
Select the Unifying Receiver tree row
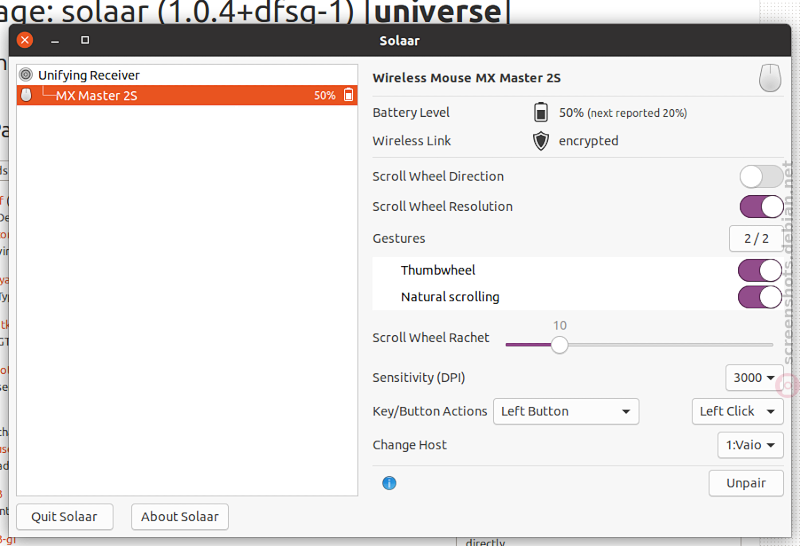click(x=187, y=75)
